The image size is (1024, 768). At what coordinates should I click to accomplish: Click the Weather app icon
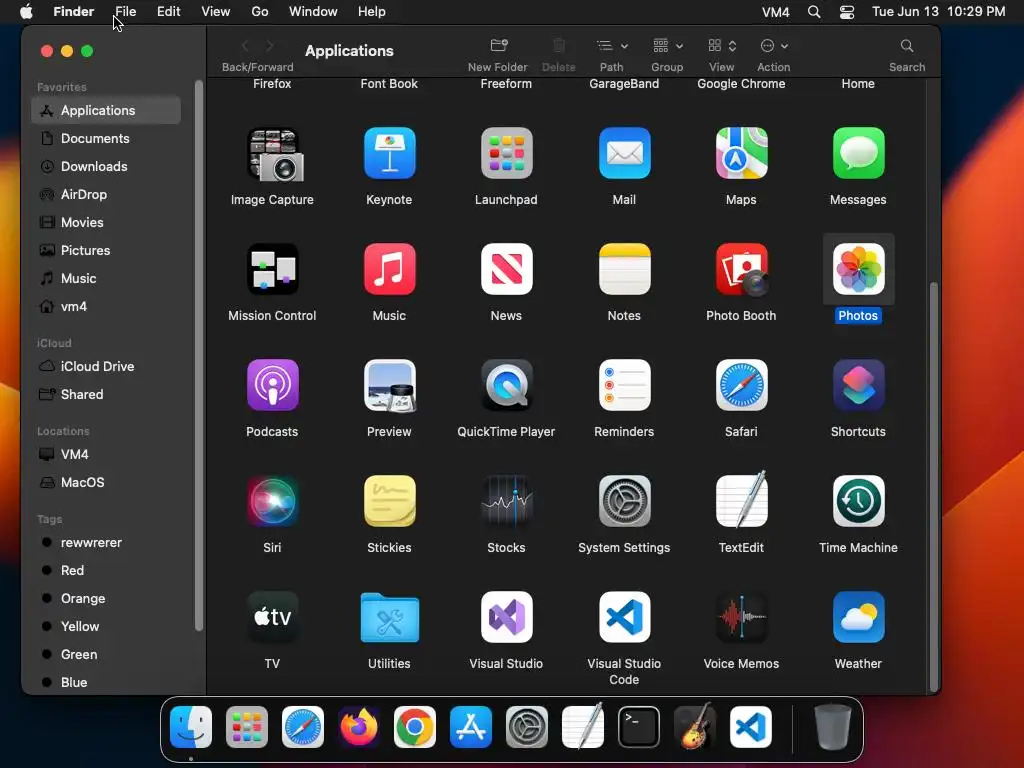858,617
